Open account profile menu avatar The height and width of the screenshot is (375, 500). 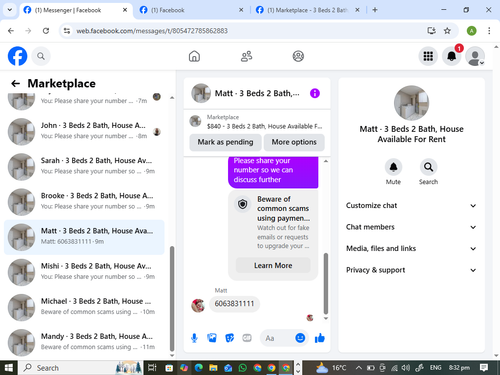475,56
